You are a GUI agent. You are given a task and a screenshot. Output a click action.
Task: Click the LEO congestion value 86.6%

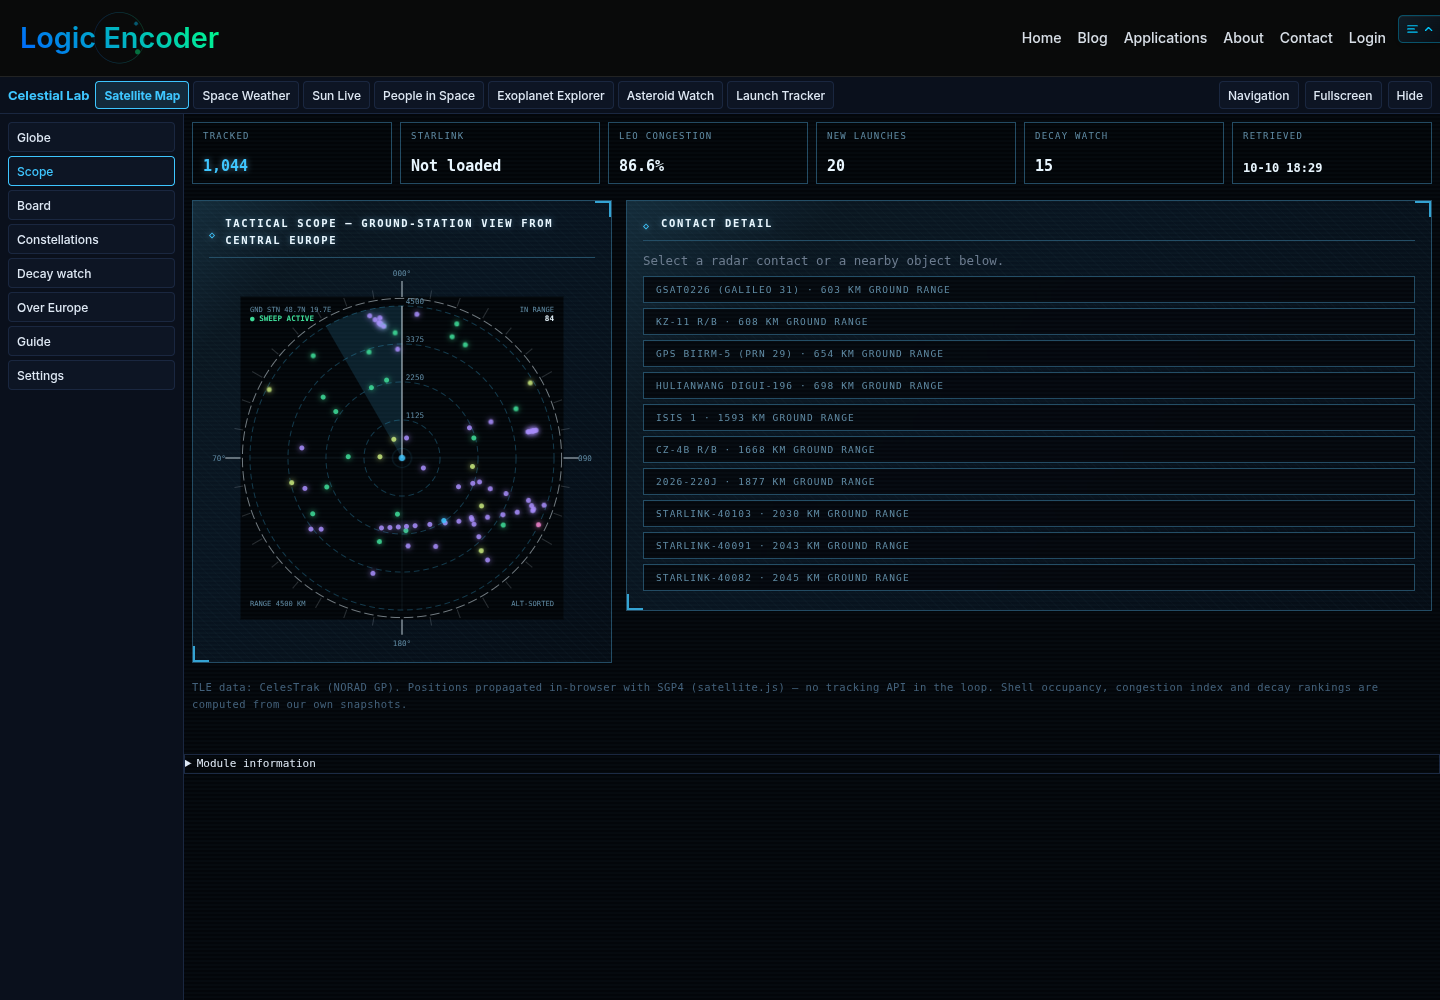[x=641, y=166]
